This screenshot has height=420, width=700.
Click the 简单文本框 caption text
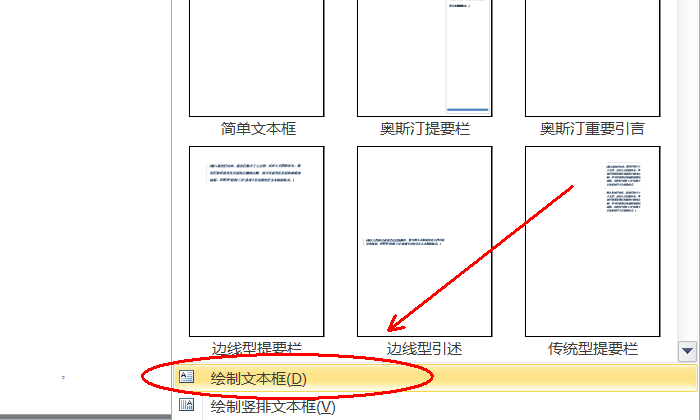pos(258,129)
